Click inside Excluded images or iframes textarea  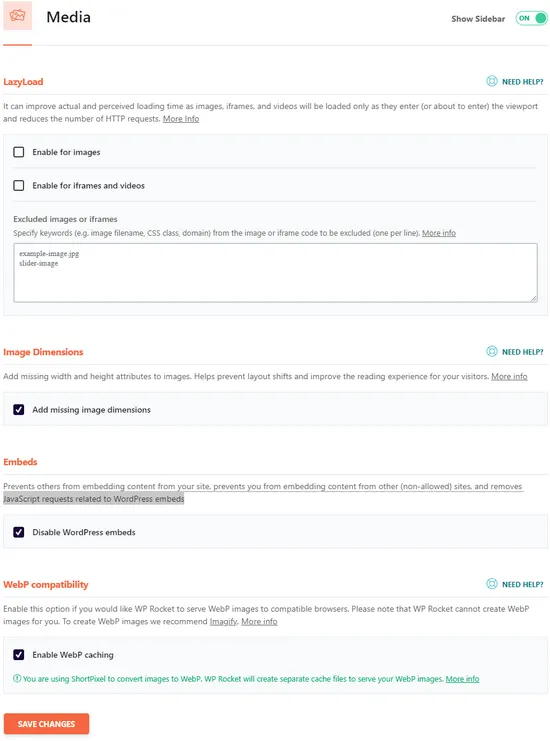[275, 273]
